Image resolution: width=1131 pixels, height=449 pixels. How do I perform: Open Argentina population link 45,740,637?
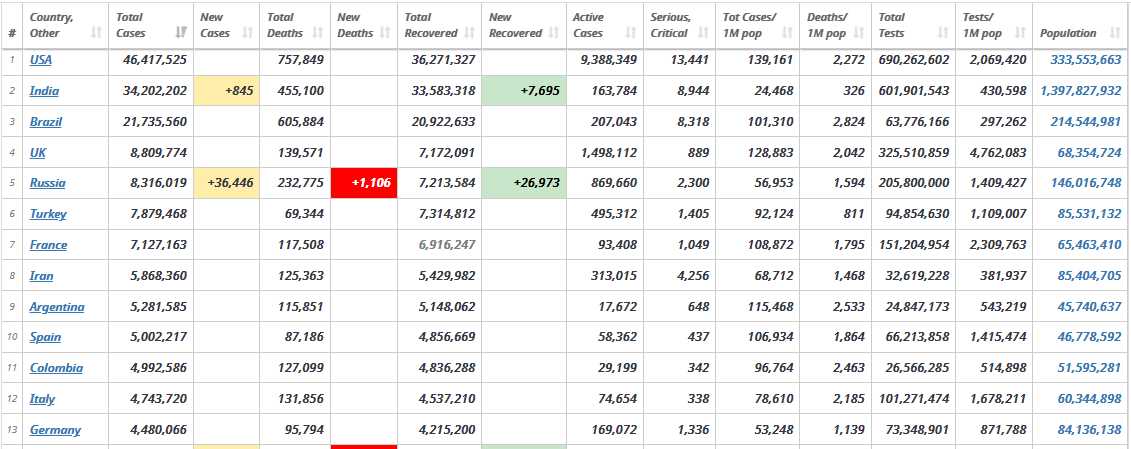[x=1089, y=307]
